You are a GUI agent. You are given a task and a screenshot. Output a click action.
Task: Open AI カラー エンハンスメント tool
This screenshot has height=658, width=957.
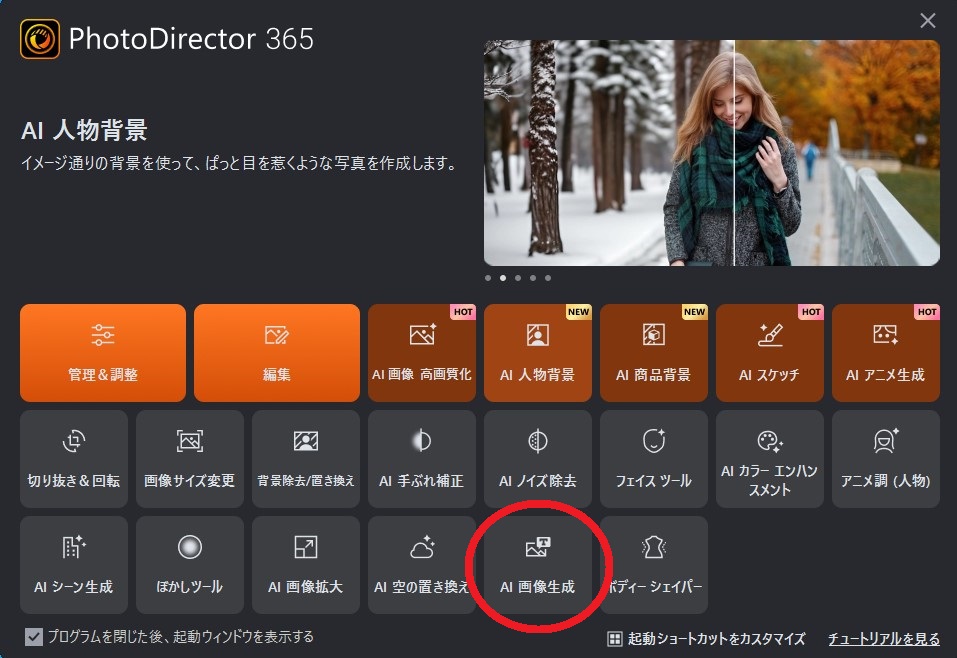pos(770,459)
